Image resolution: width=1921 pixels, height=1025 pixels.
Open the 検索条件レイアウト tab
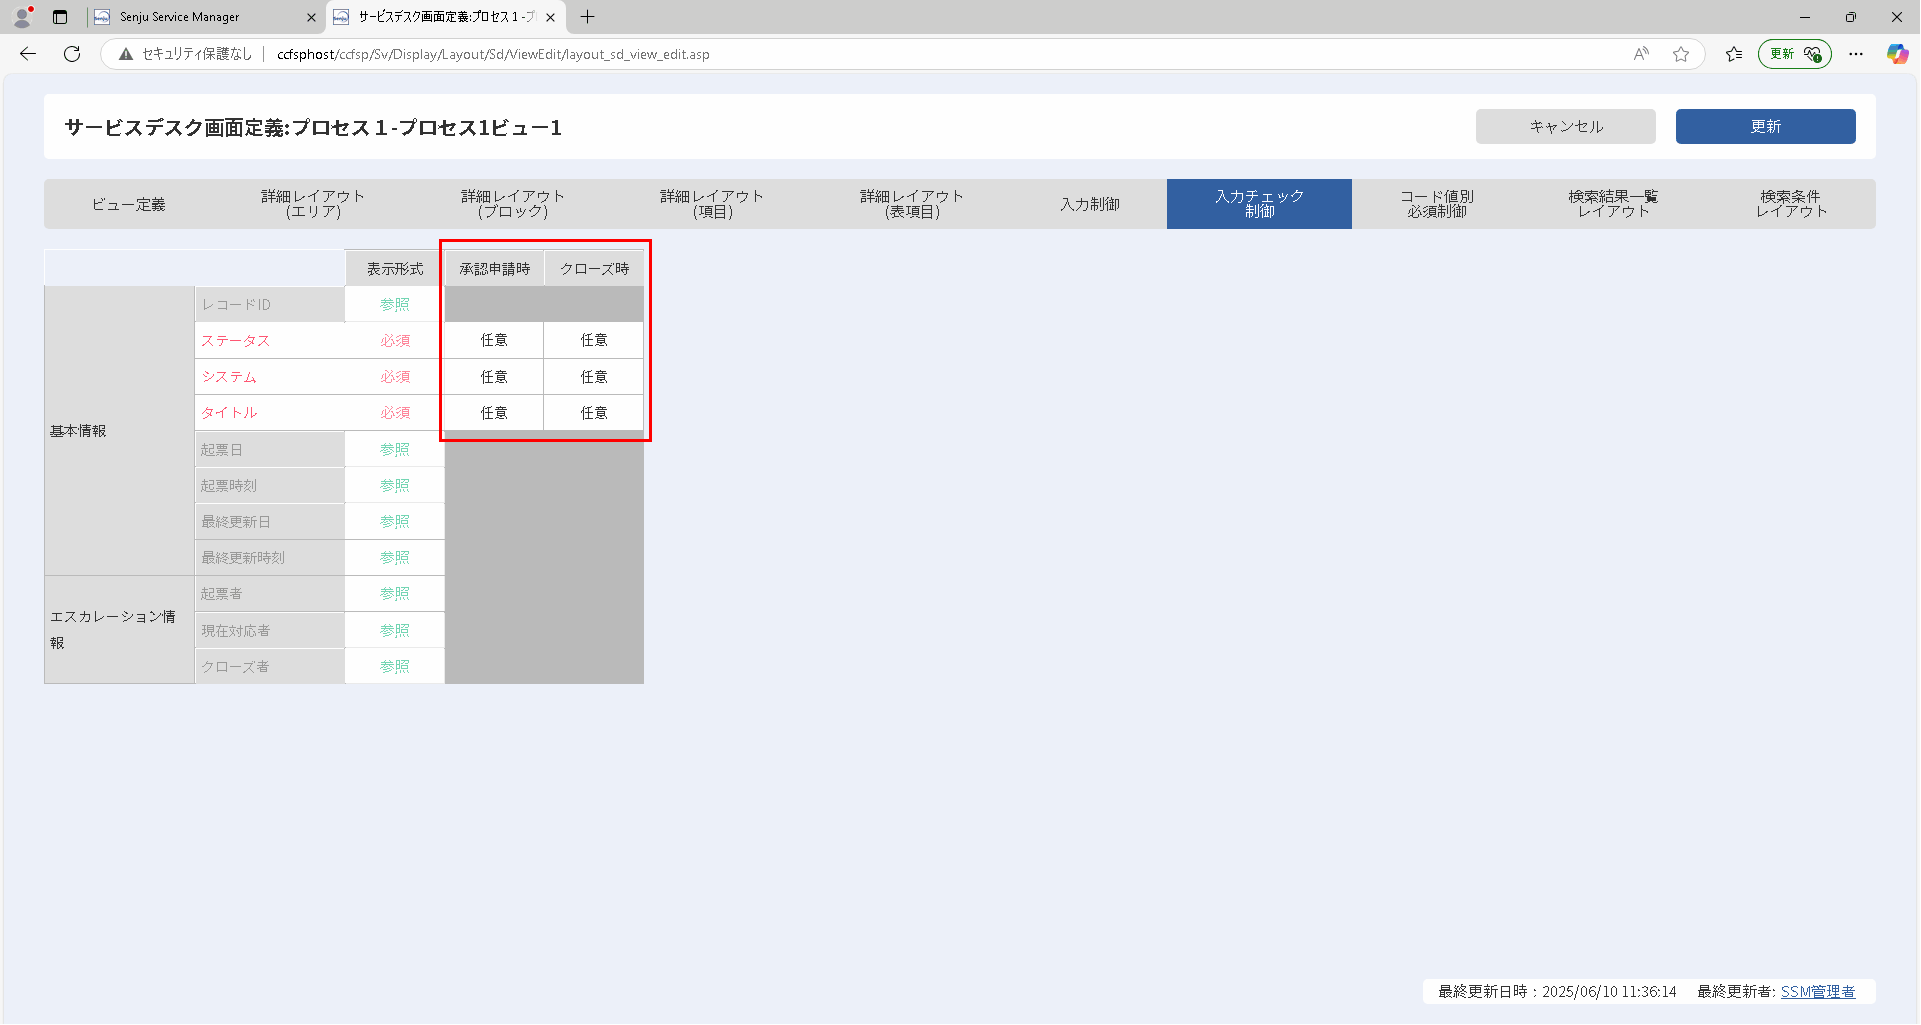(x=1791, y=204)
